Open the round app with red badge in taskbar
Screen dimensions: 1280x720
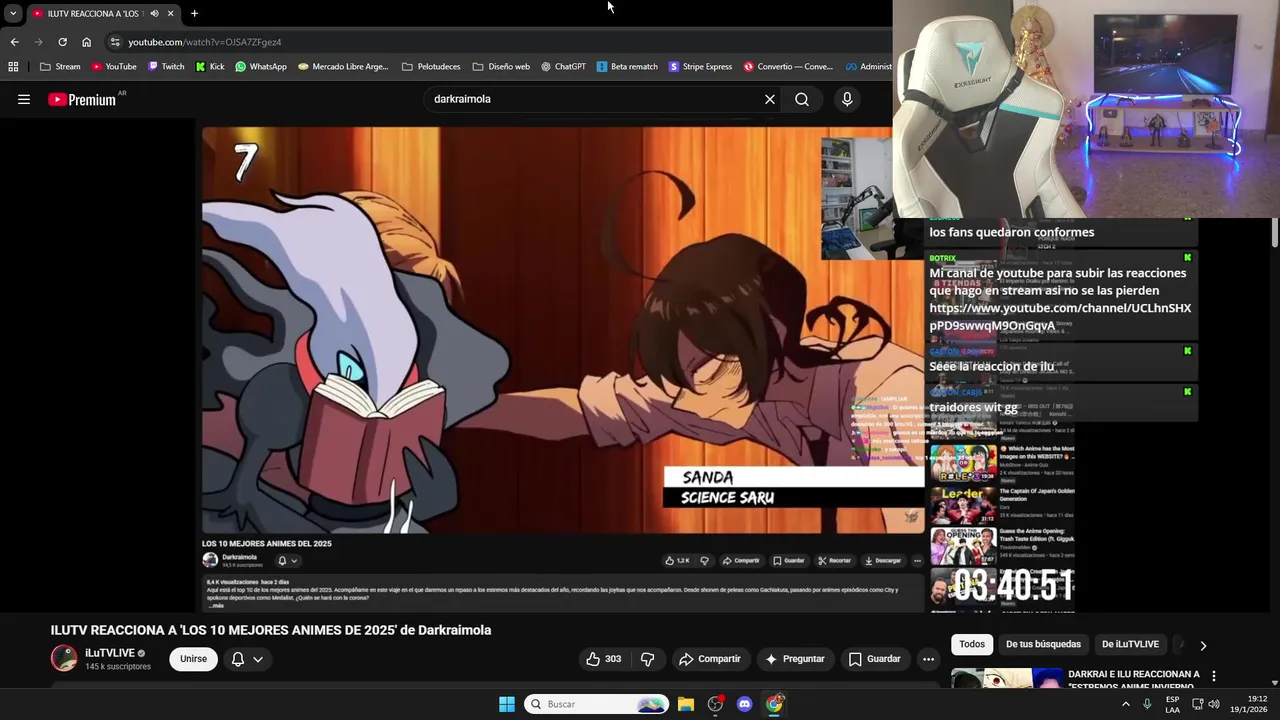715,704
